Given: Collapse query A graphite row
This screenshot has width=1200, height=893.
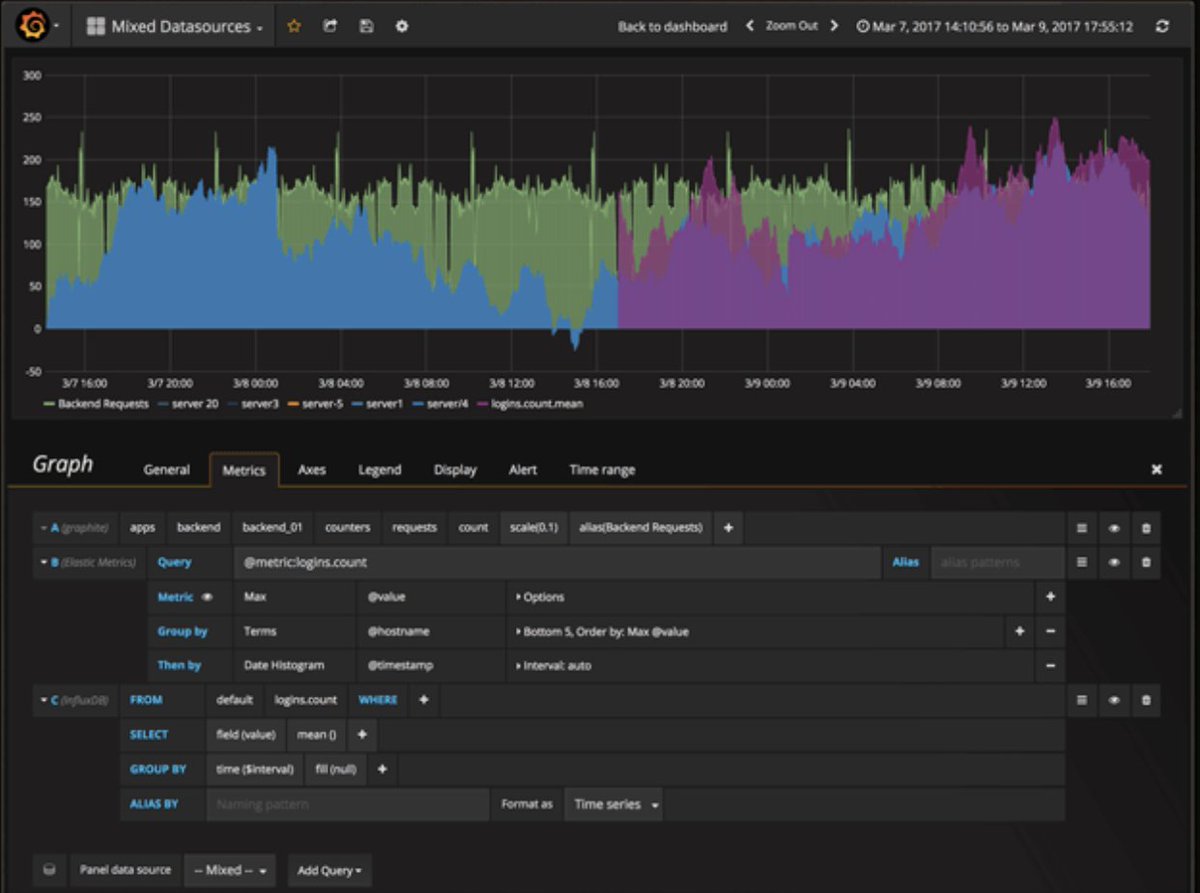Looking at the screenshot, I should click(x=43, y=527).
